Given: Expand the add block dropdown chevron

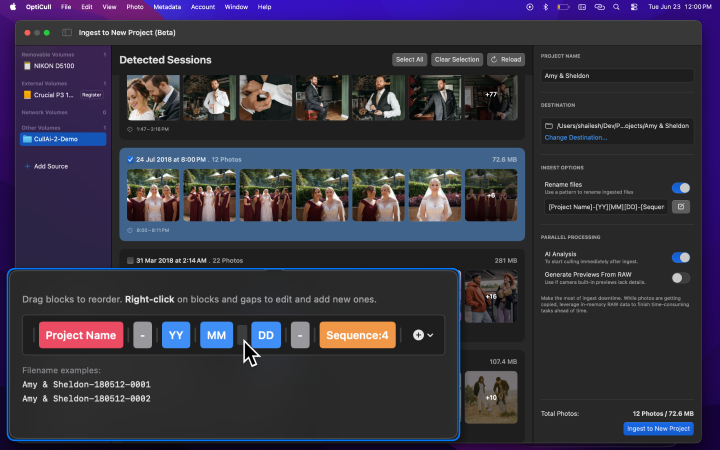Looking at the screenshot, I should [x=430, y=336].
